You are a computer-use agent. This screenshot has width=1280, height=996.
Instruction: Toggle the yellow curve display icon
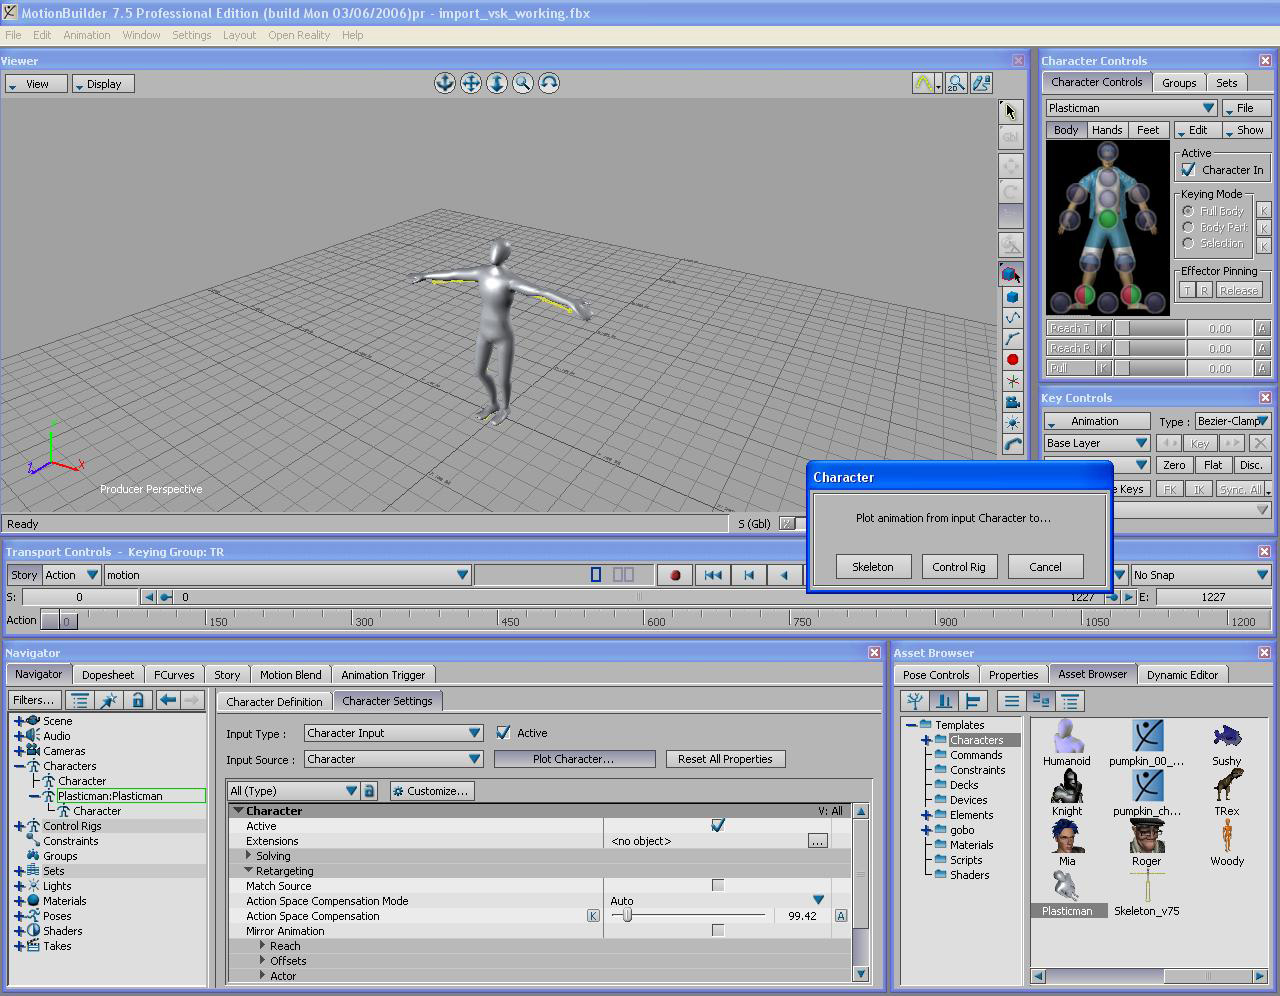pos(924,83)
